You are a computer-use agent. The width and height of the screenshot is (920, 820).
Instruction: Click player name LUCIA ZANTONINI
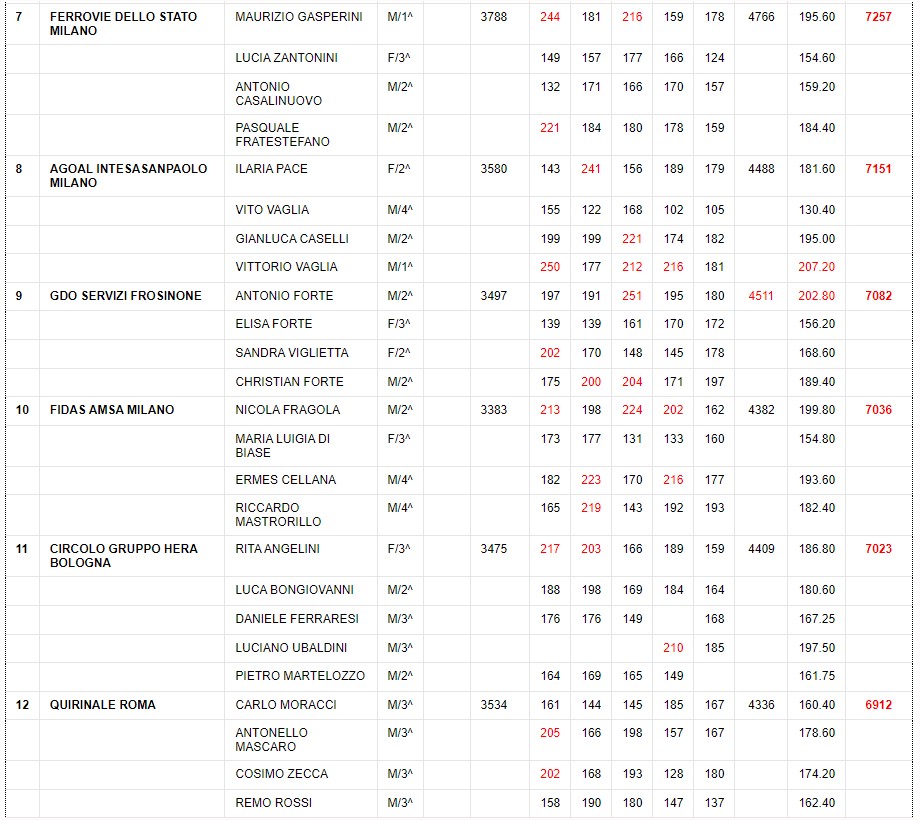point(286,57)
